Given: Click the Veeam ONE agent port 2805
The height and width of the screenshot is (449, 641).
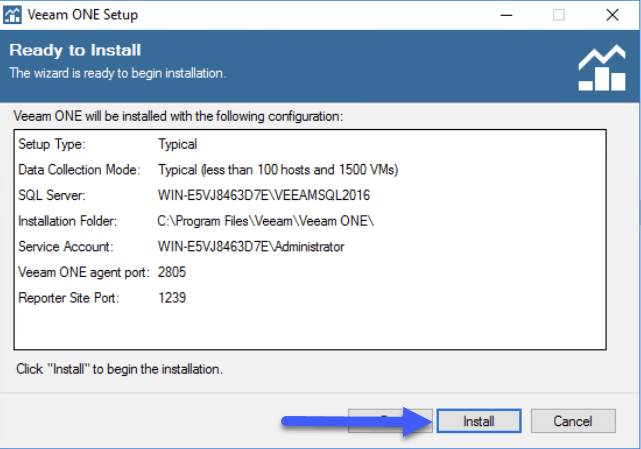Looking at the screenshot, I should coord(172,272).
